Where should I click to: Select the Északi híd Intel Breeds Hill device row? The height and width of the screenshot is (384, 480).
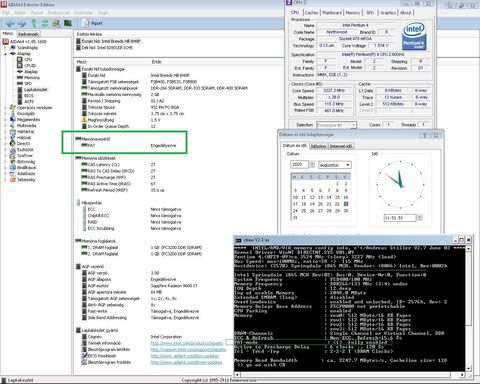click(108, 41)
